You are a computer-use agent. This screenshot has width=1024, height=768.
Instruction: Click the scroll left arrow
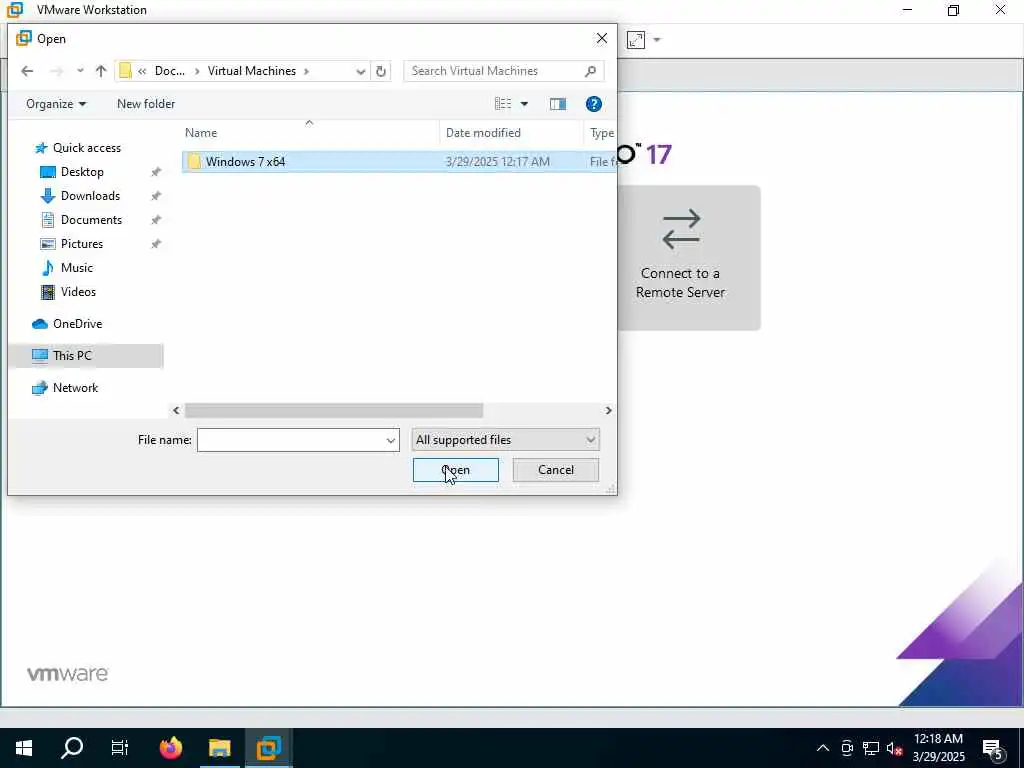tap(176, 410)
